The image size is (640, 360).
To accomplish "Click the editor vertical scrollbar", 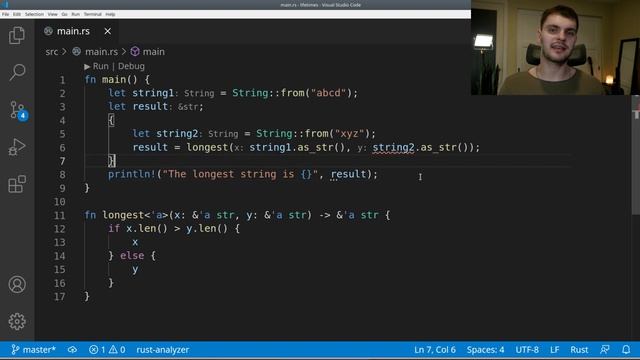I will tap(636, 155).
